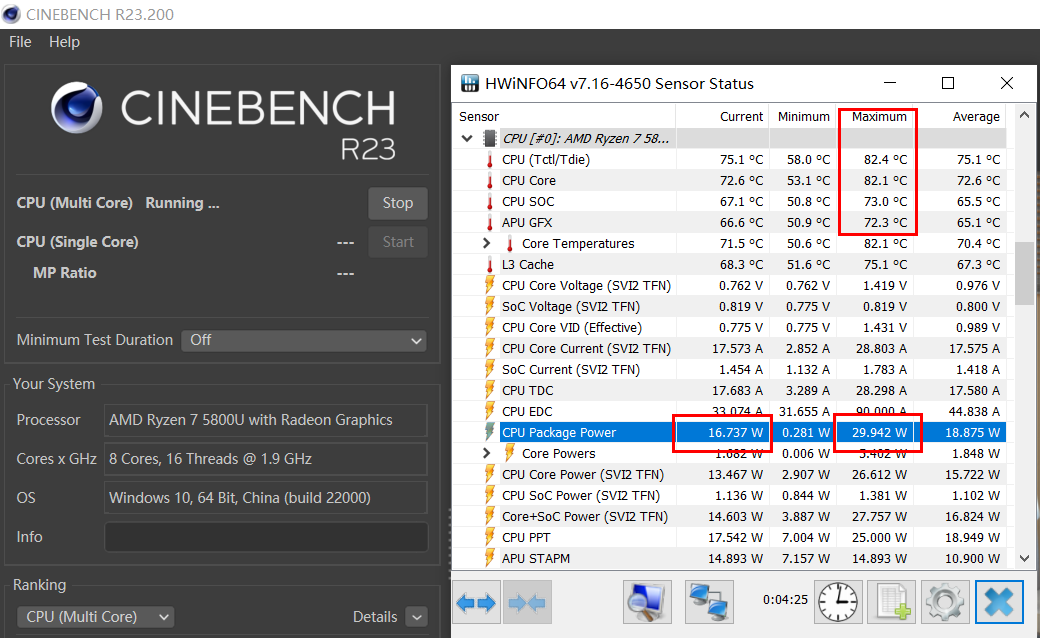
Task: Open HWiNFO remote network monitors icon
Action: pos(709,602)
